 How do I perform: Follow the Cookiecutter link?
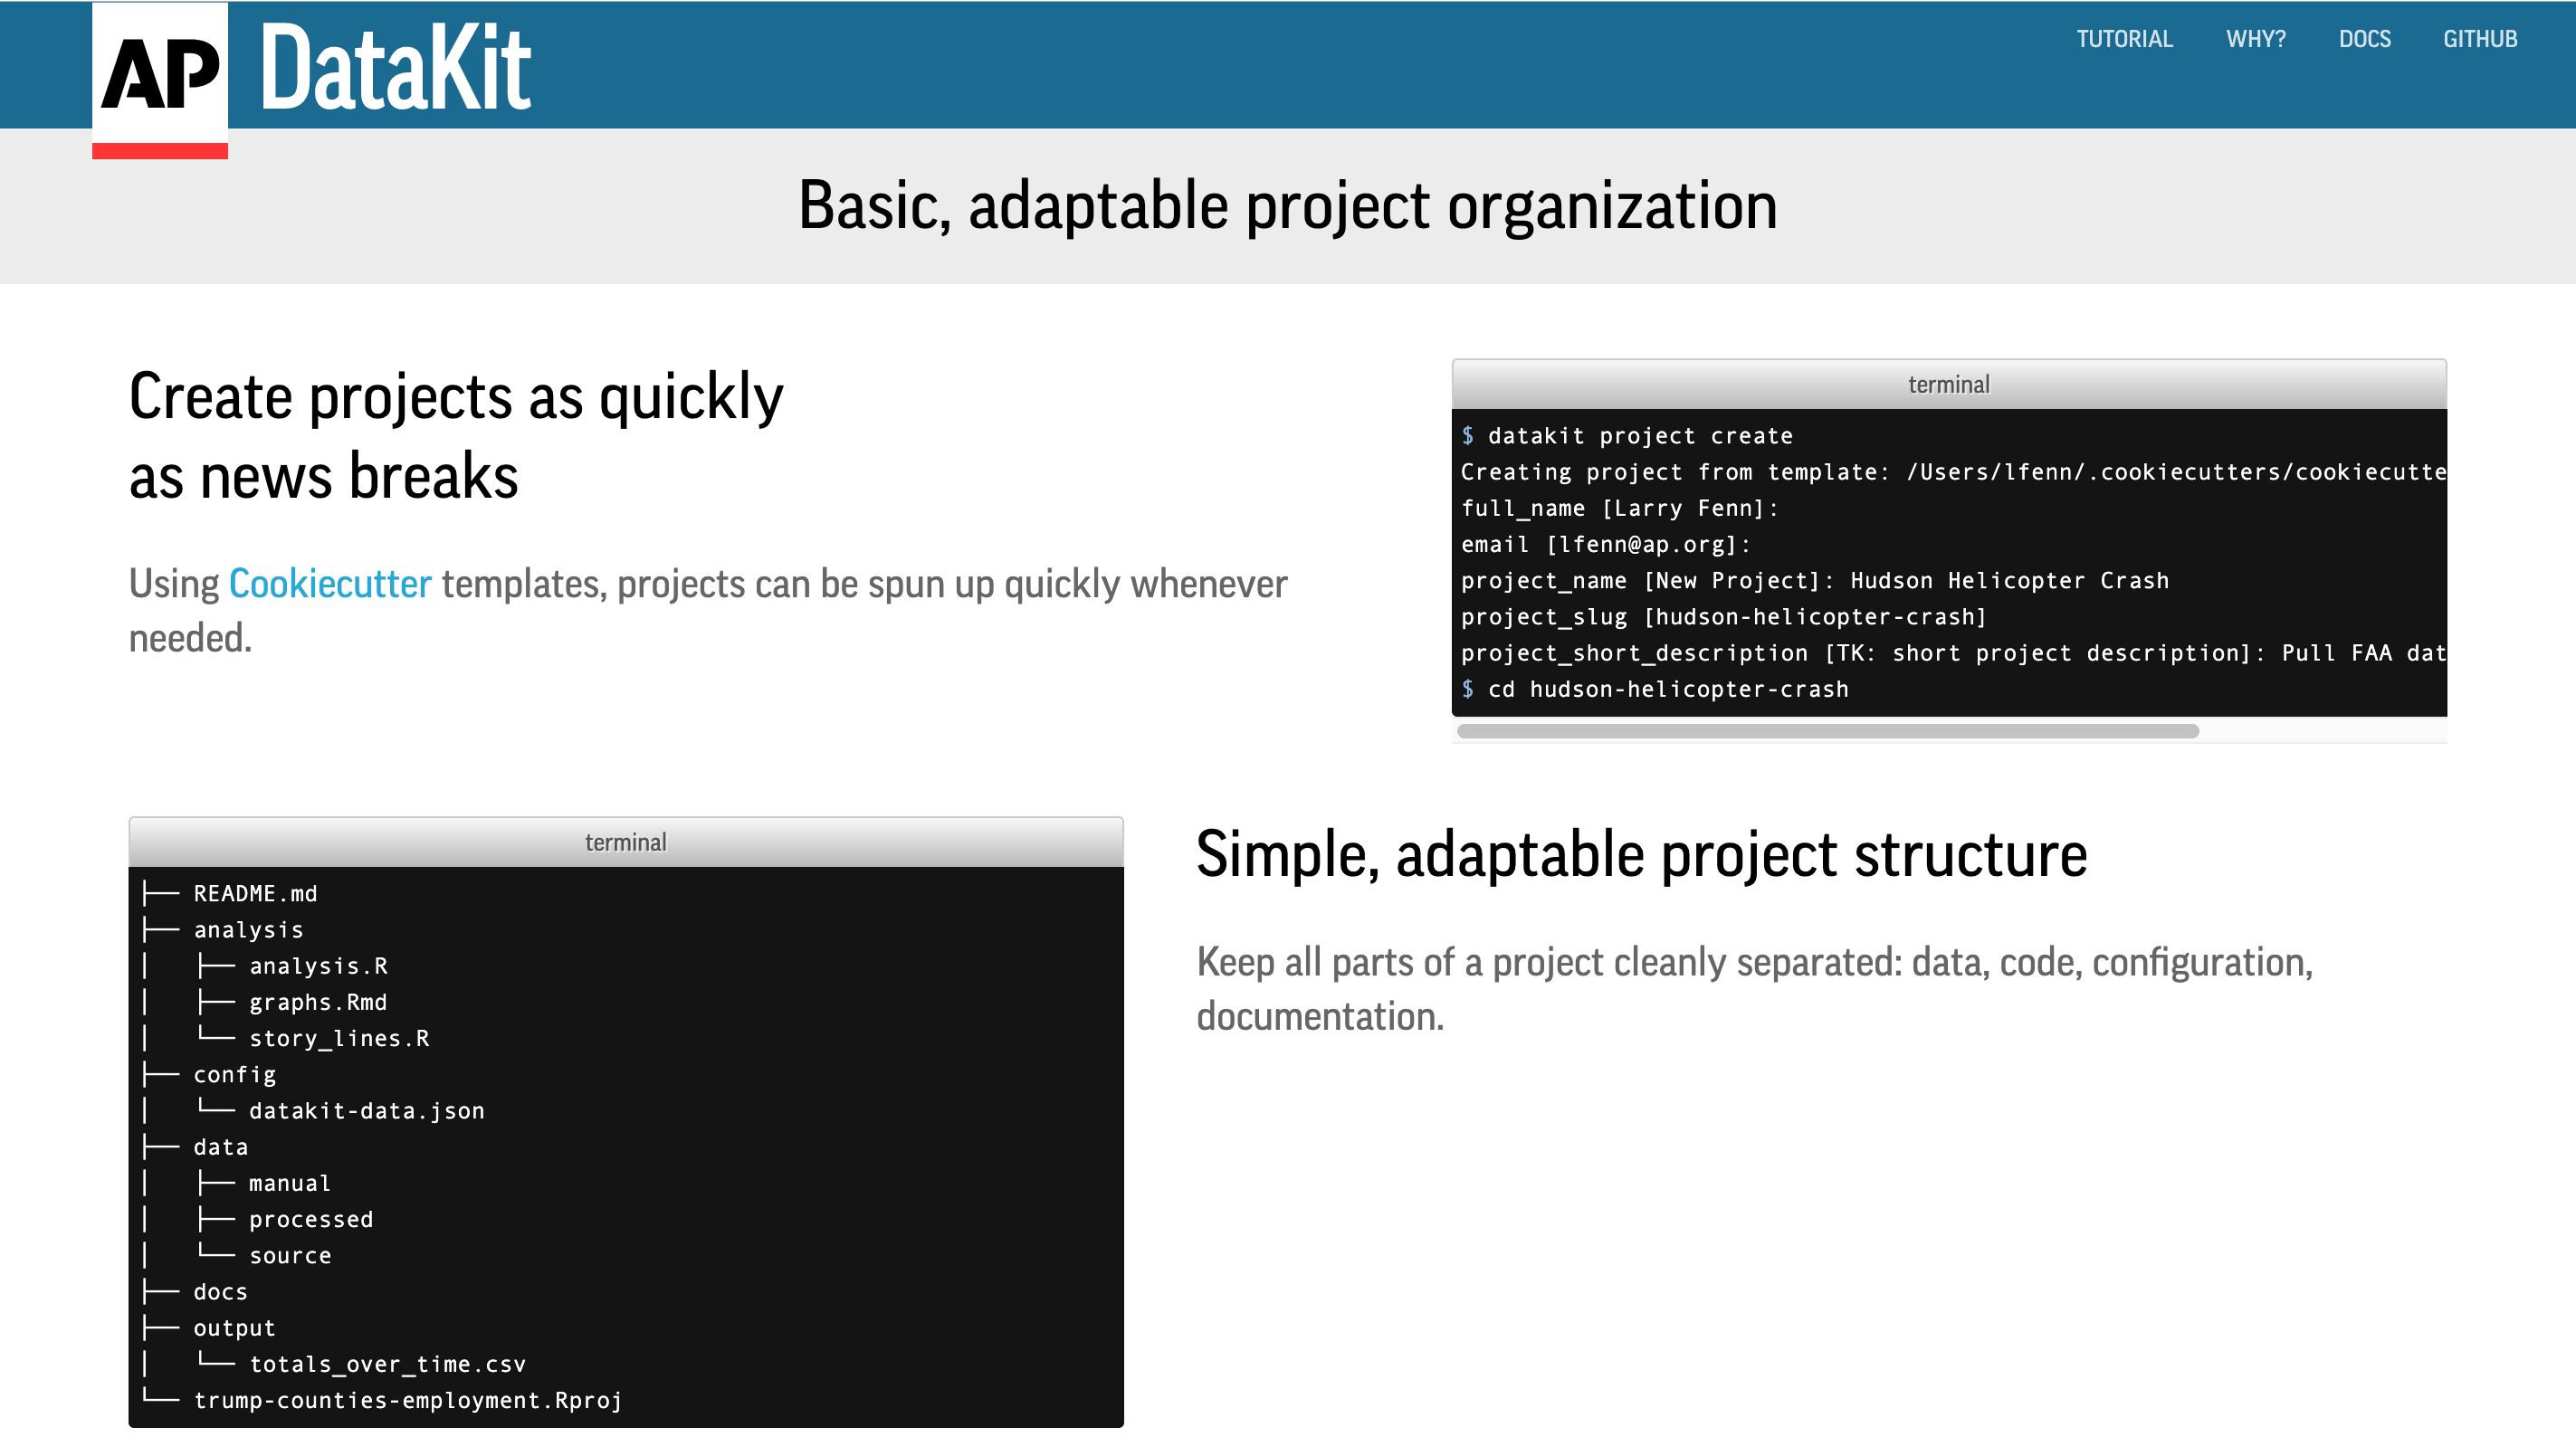(330, 583)
